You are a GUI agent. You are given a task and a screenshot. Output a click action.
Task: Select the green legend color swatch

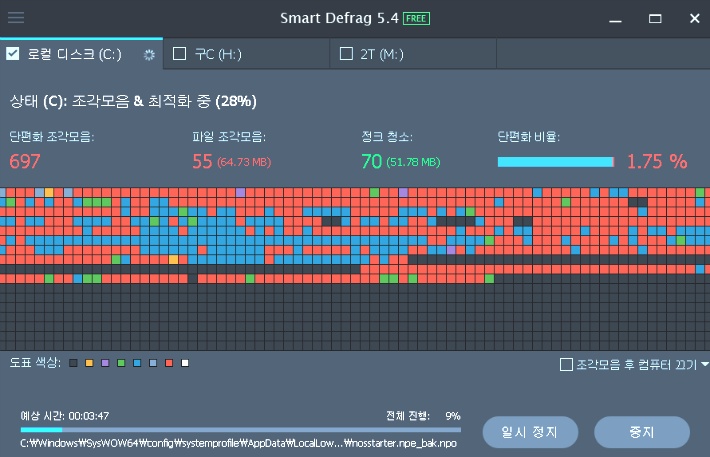[121, 363]
